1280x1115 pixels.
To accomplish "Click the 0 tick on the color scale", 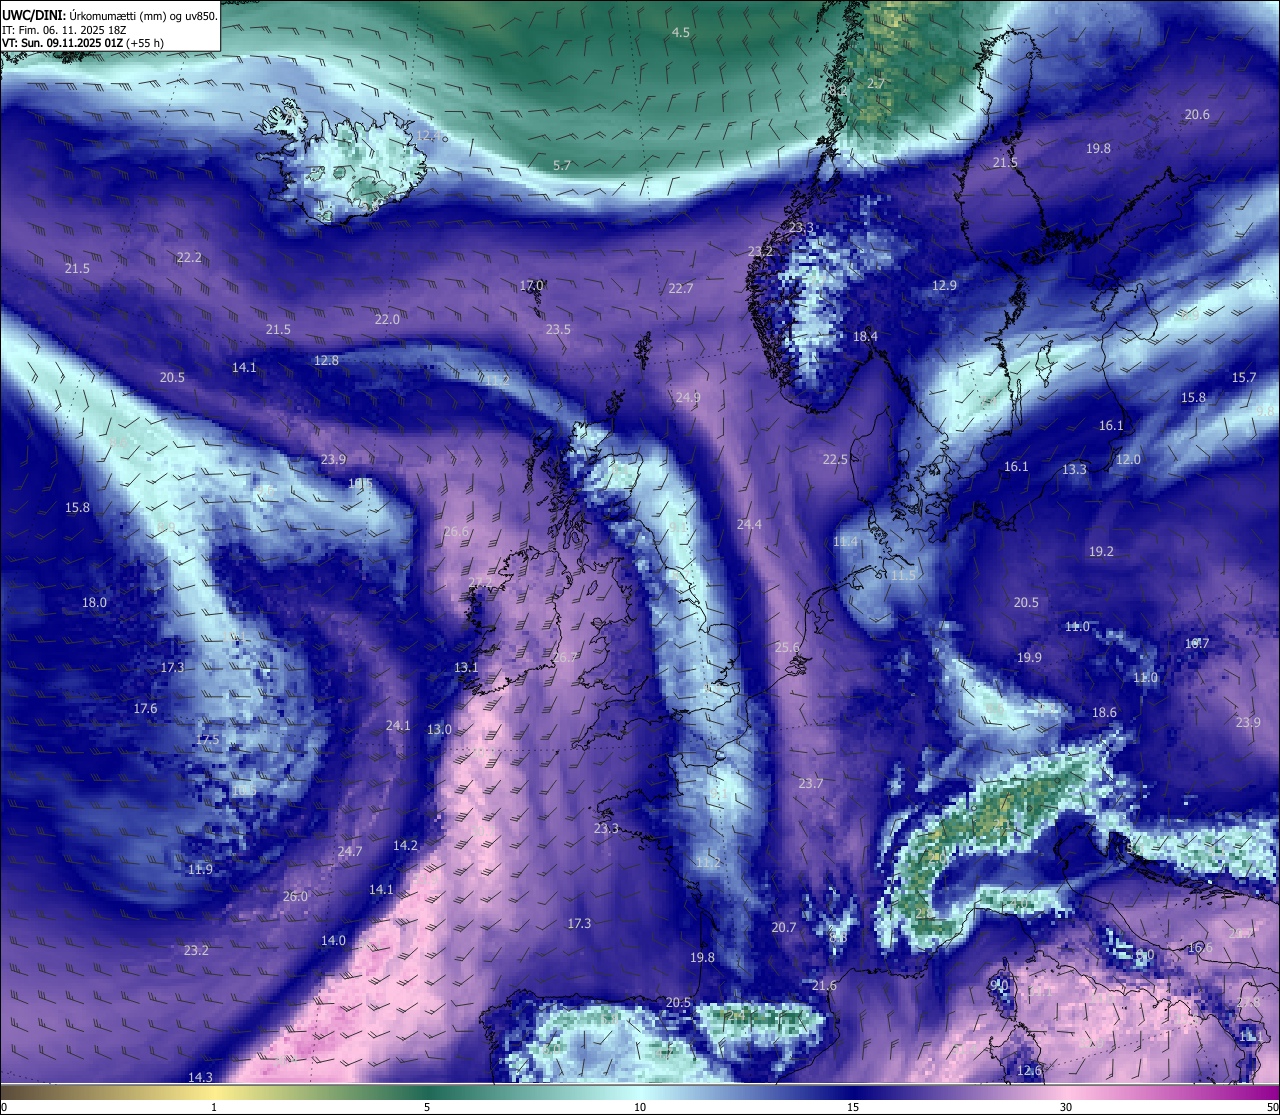I will coord(4,1107).
